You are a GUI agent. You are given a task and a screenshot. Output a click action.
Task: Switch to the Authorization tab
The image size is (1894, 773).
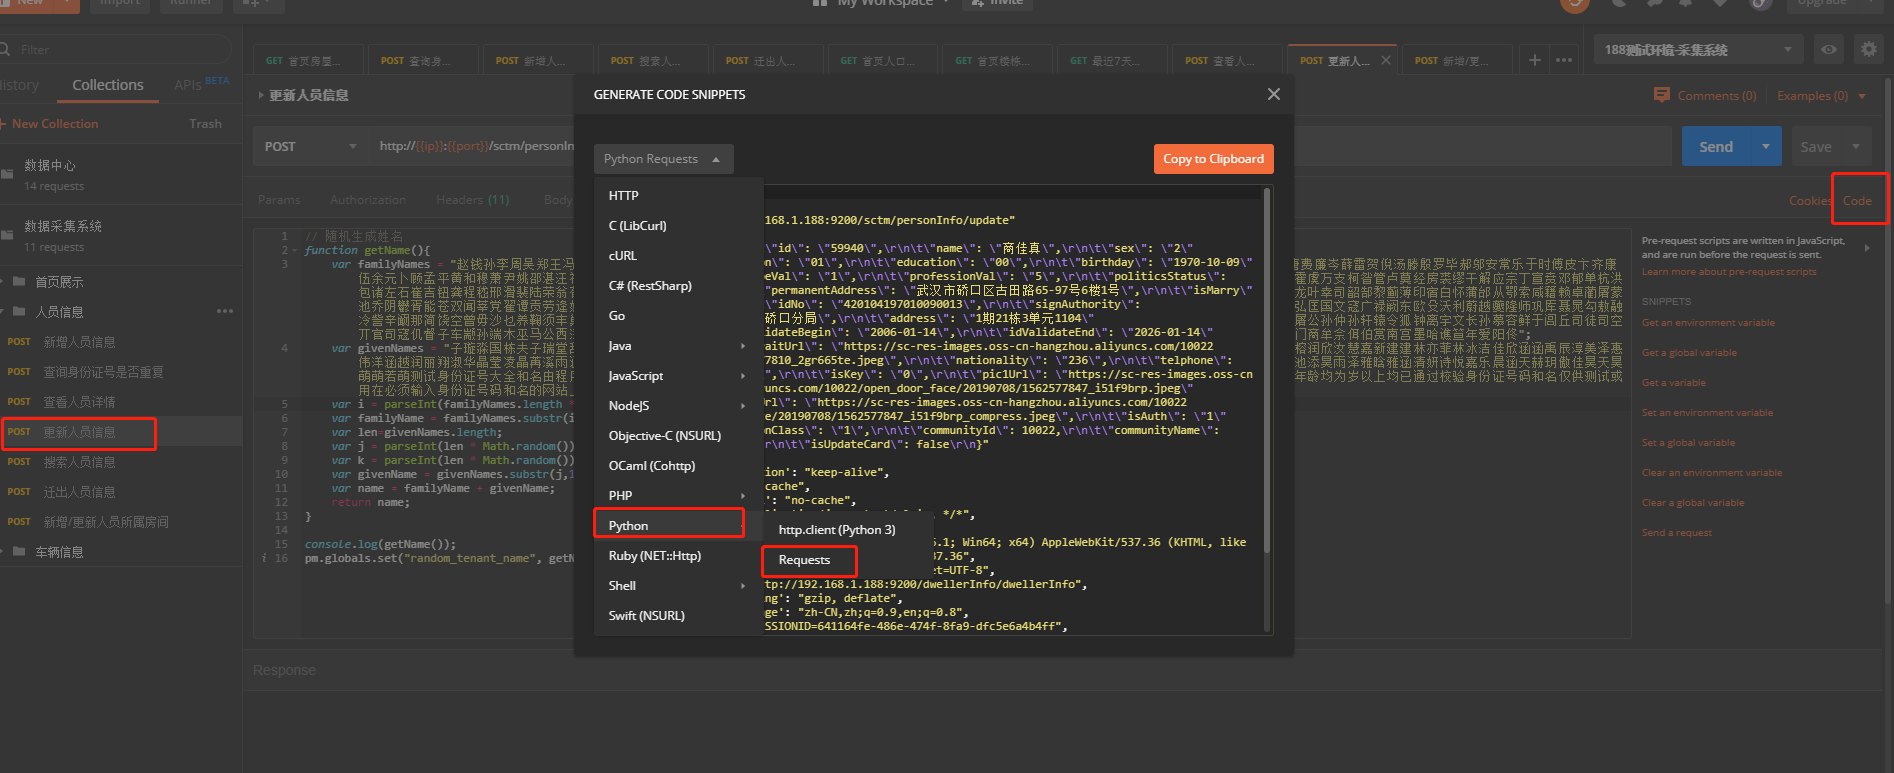tap(368, 200)
